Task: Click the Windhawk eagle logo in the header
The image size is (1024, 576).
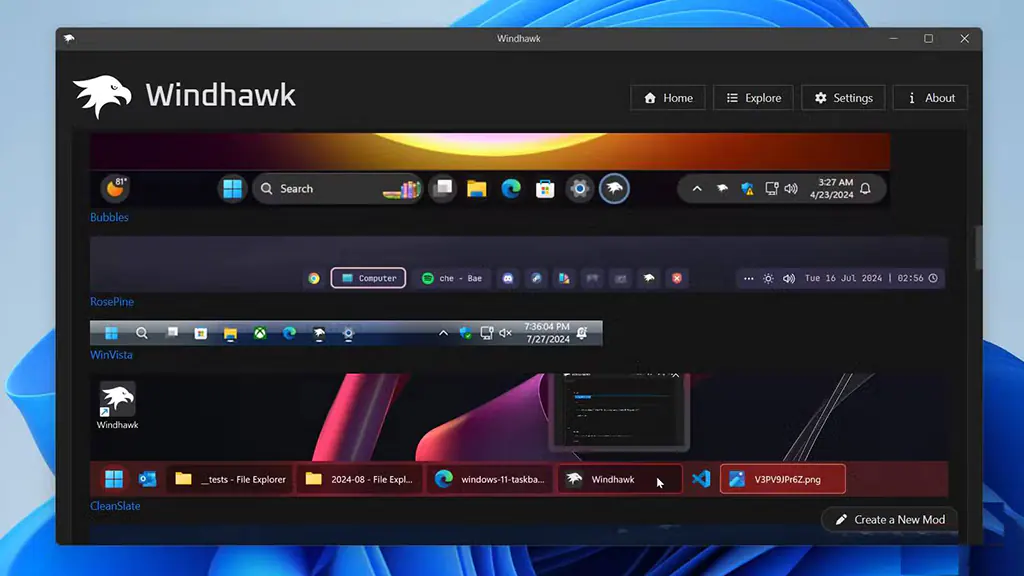Action: [104, 95]
